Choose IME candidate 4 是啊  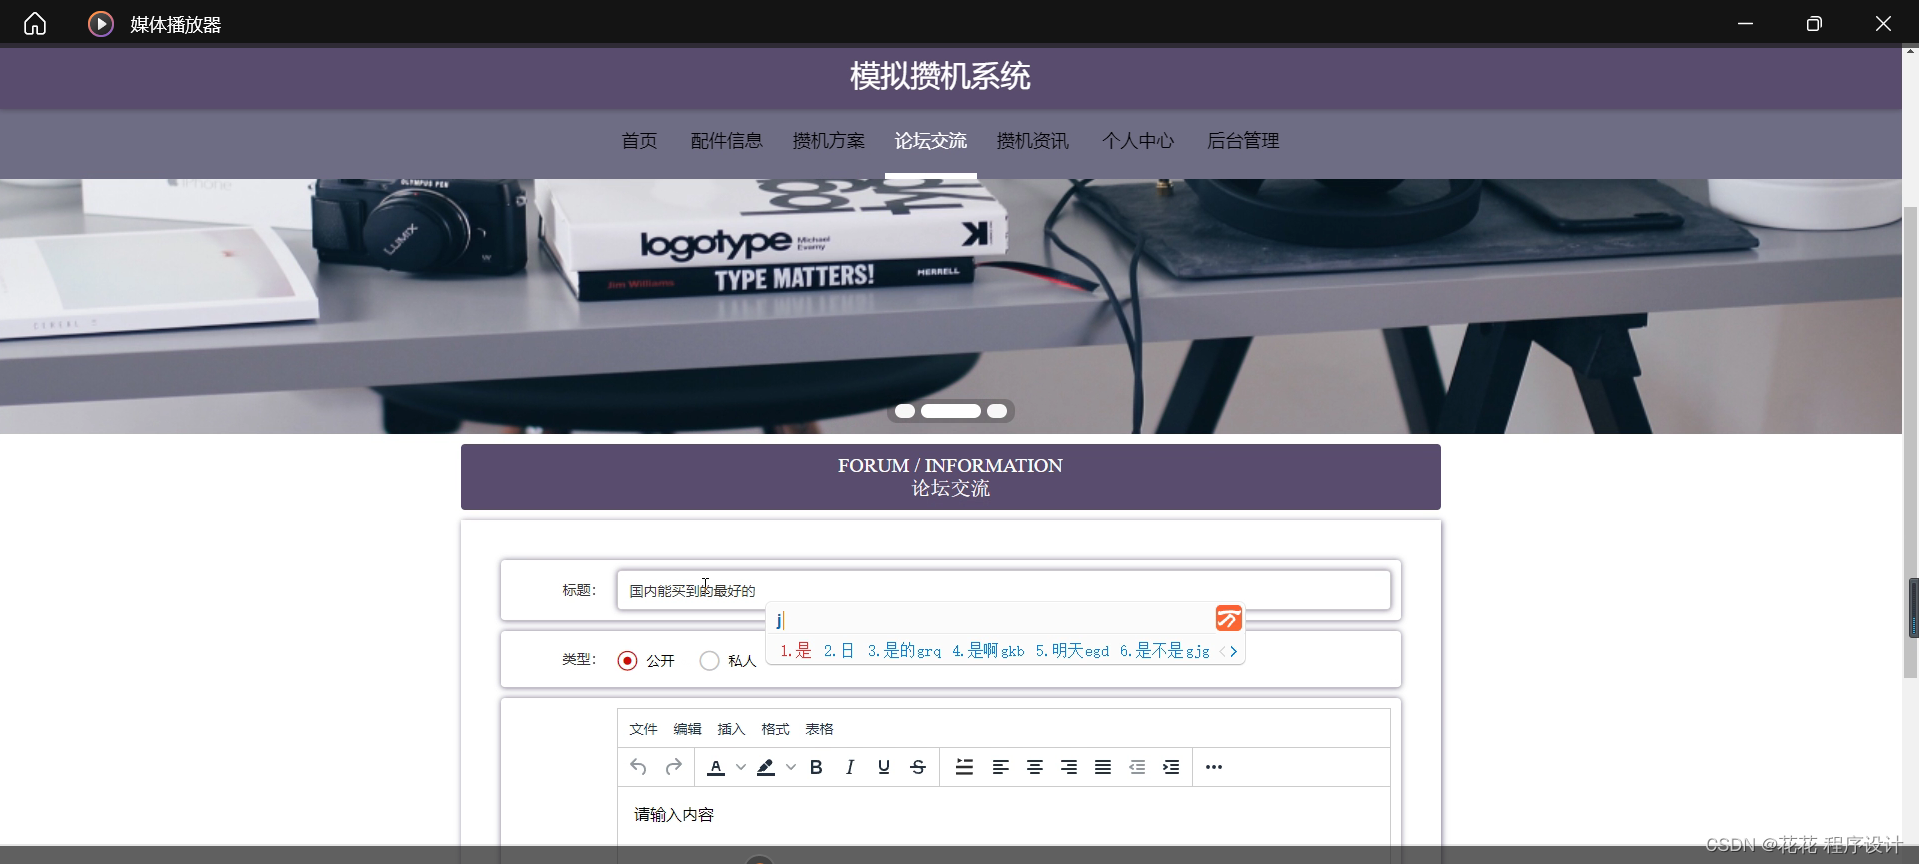tap(988, 651)
